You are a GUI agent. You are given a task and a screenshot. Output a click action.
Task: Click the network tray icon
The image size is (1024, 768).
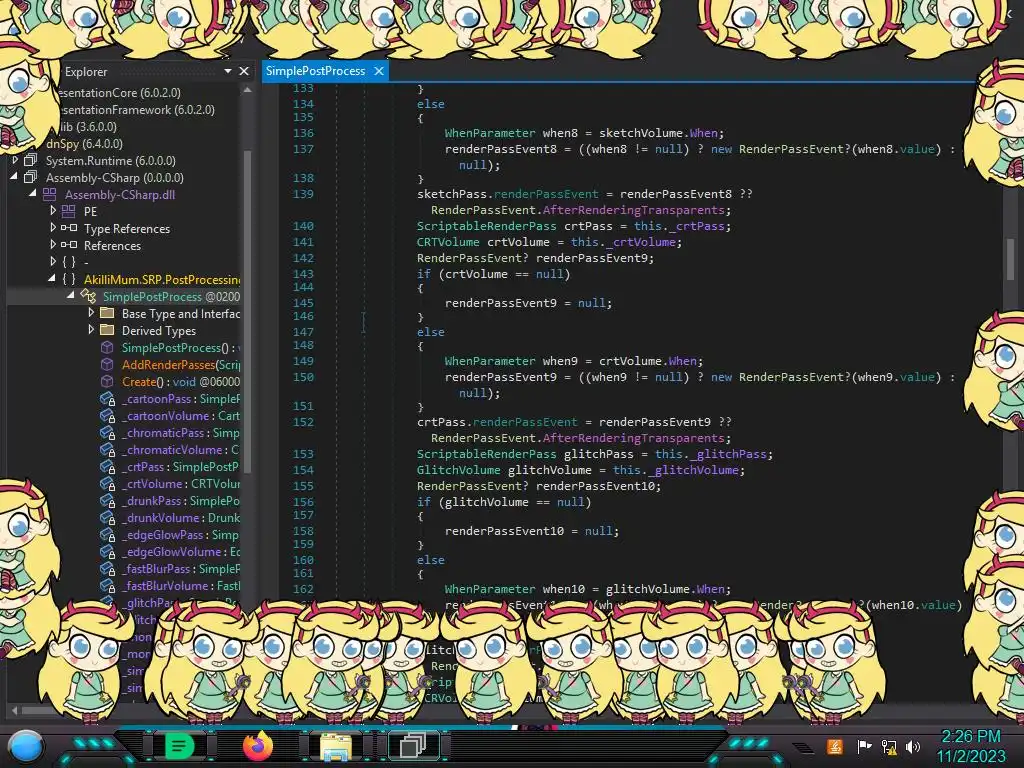coord(888,746)
